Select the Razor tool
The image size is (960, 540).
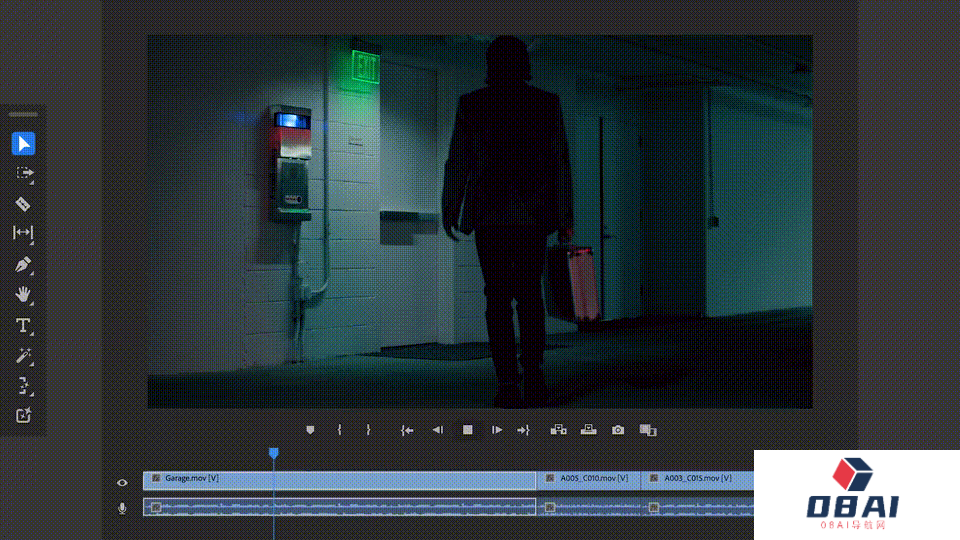coord(23,204)
